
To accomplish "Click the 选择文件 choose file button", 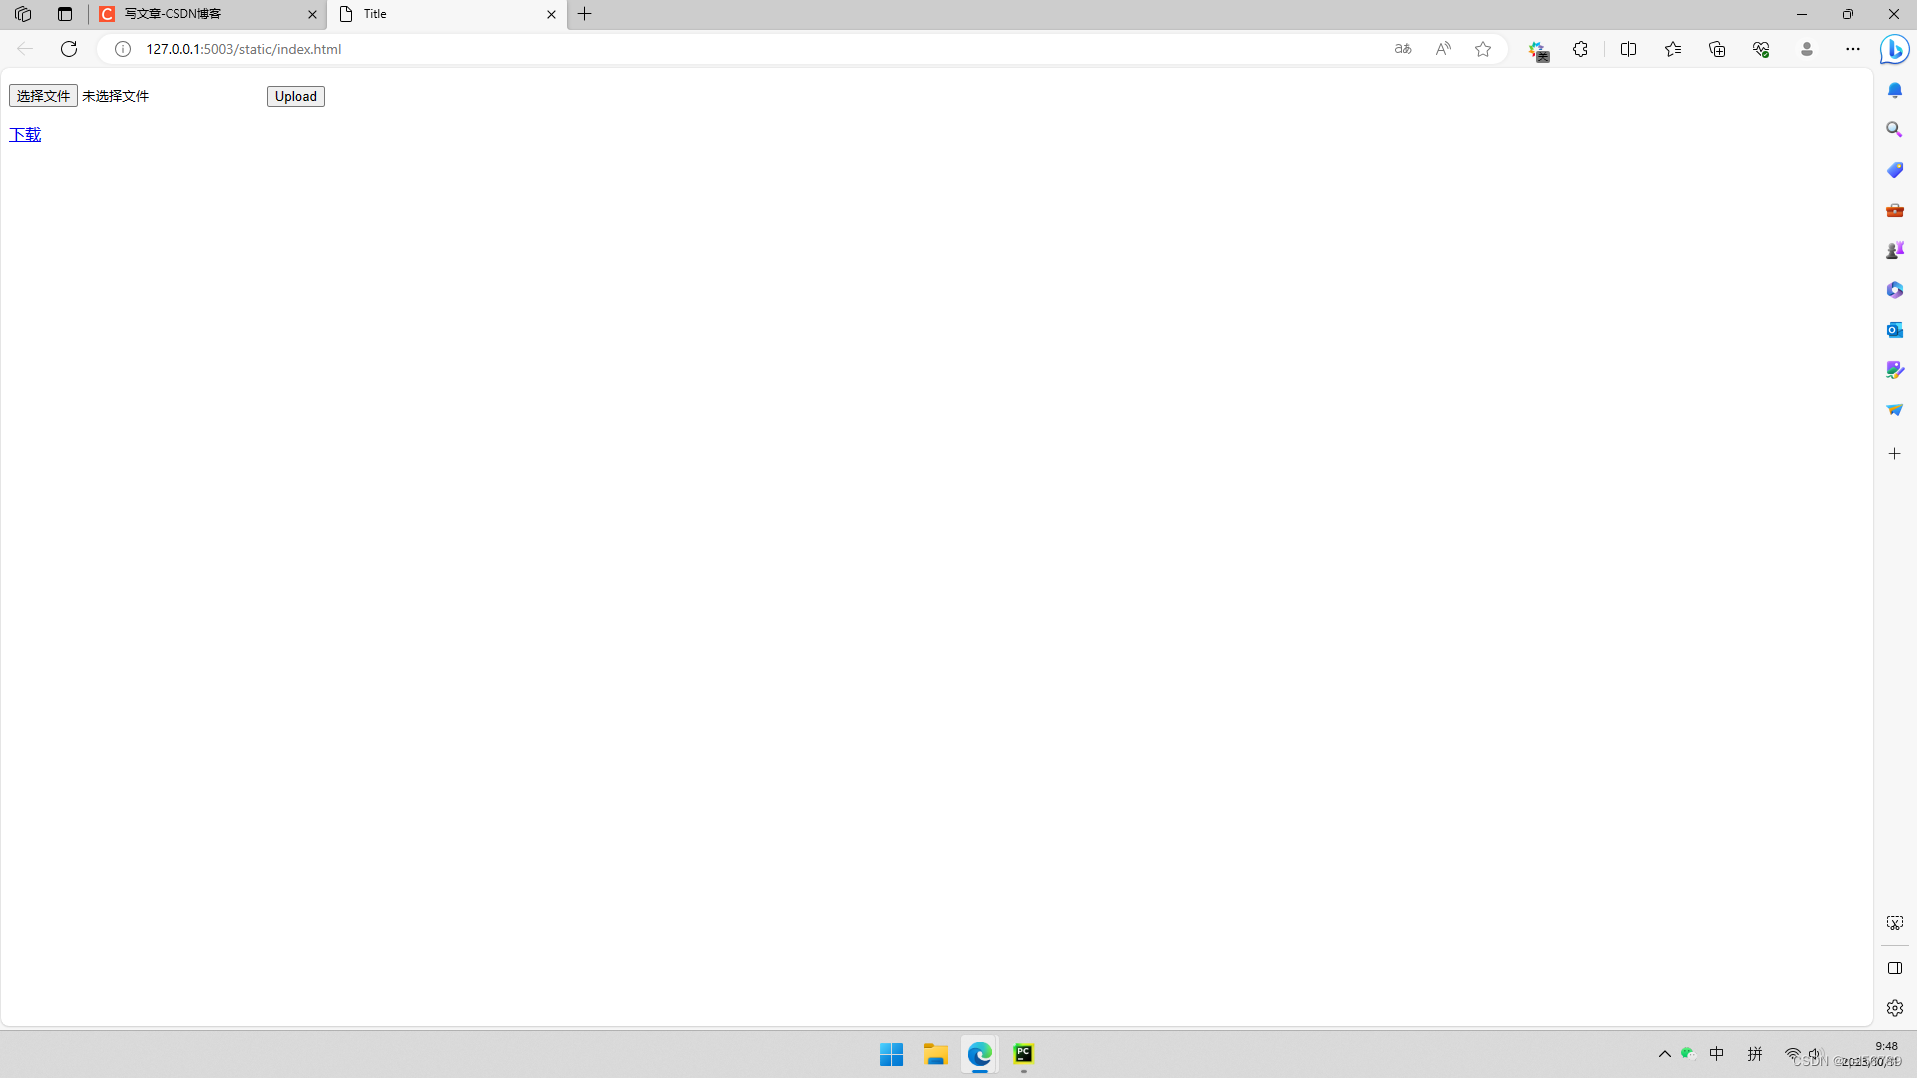I will click(43, 96).
